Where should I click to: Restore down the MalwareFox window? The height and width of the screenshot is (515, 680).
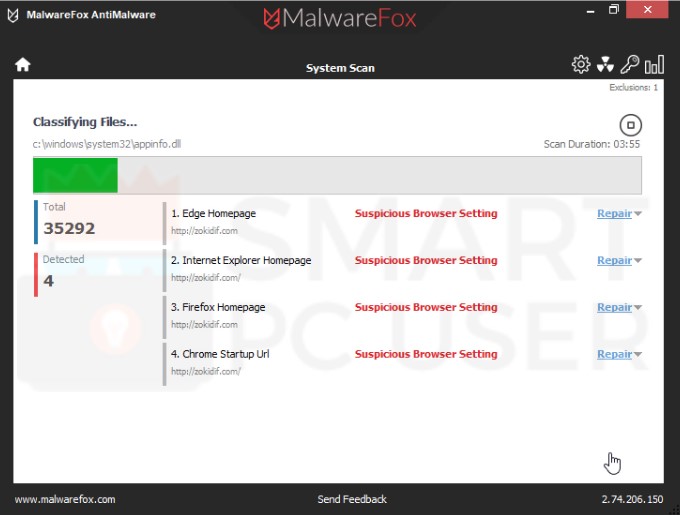coord(614,10)
